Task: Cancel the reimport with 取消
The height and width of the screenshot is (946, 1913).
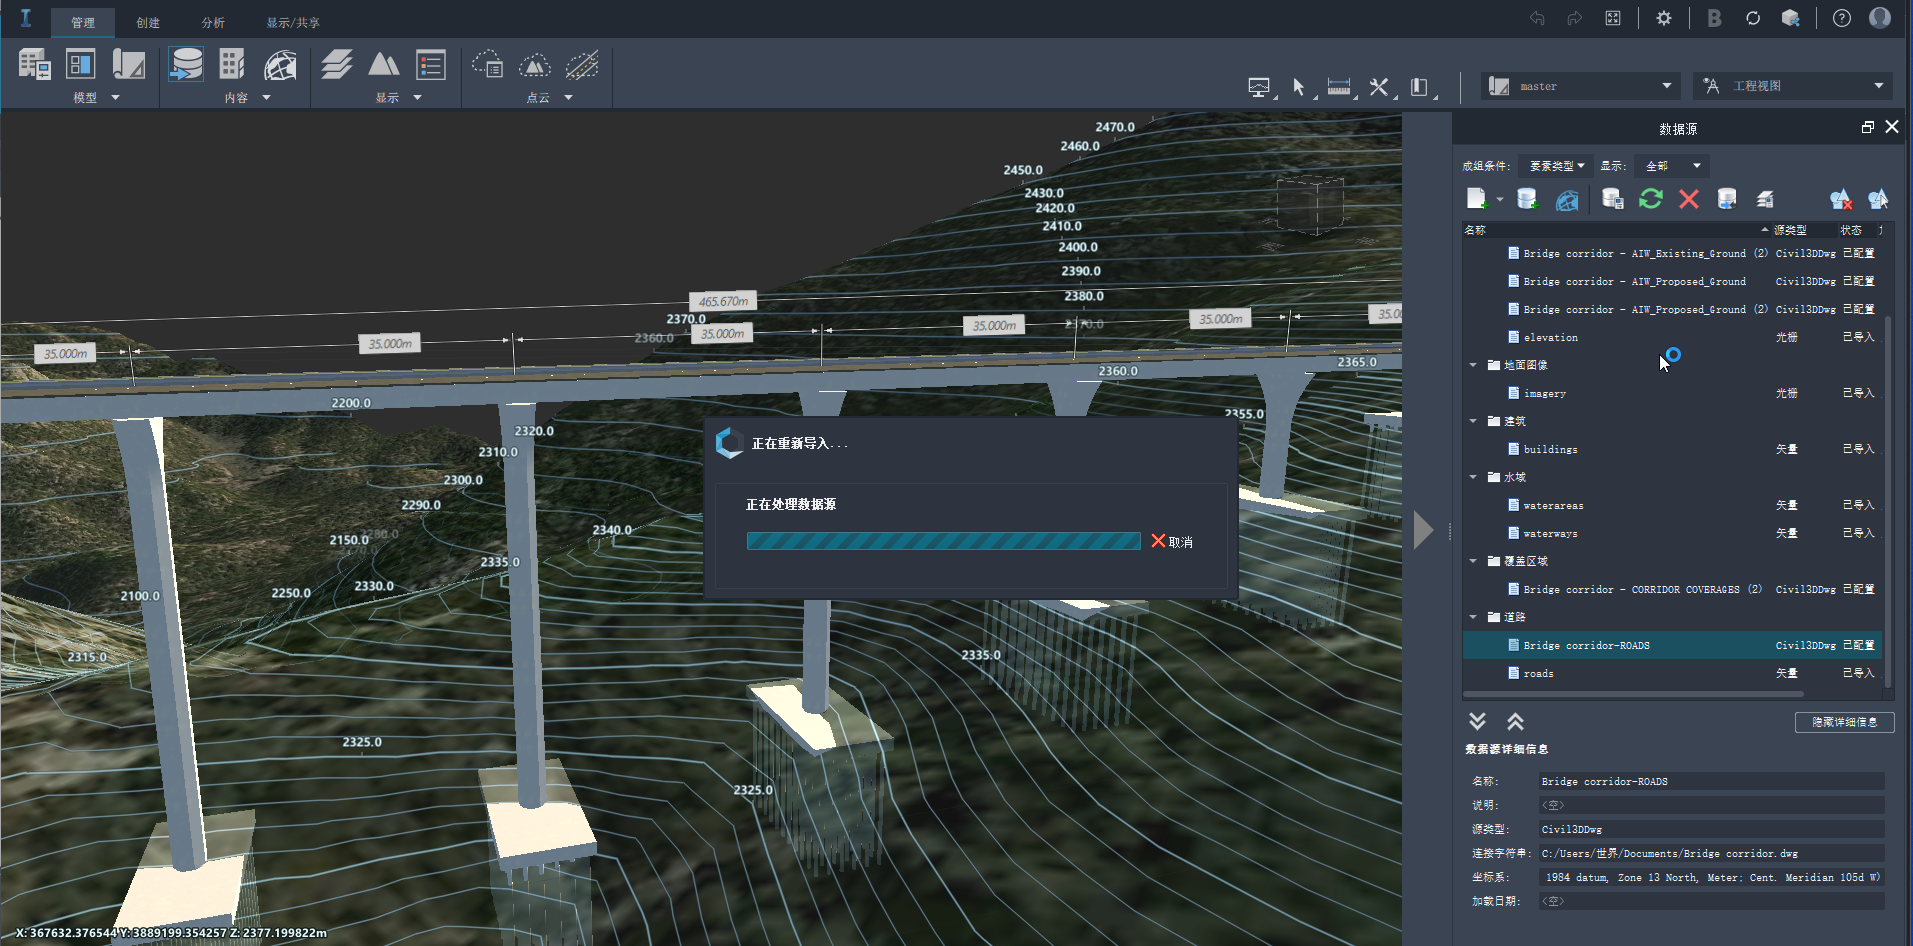Action: coord(1172,541)
